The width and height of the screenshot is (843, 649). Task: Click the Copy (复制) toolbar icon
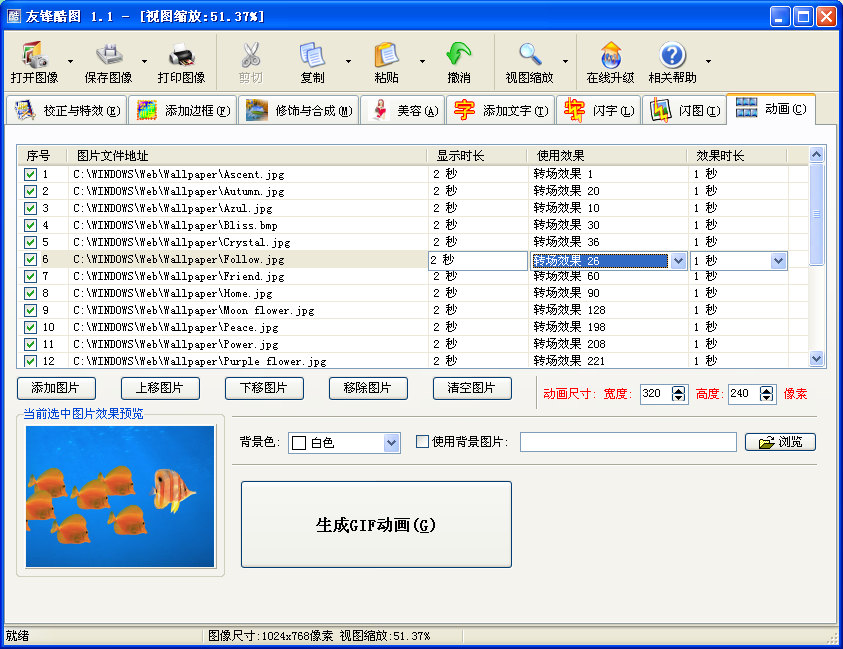[x=312, y=56]
